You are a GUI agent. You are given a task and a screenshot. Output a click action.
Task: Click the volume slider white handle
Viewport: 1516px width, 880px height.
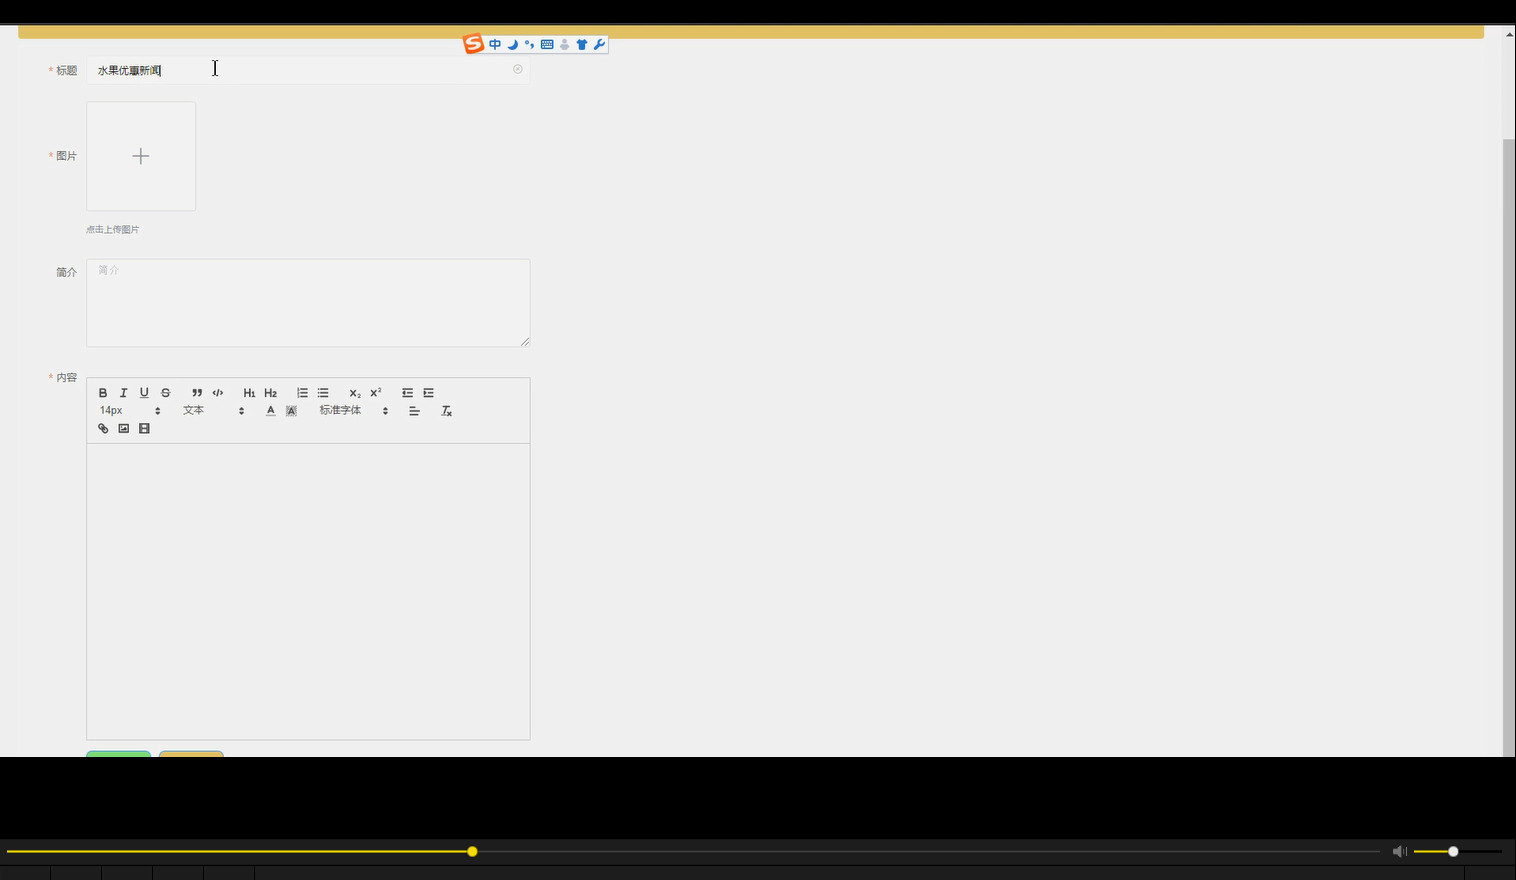click(x=1453, y=852)
